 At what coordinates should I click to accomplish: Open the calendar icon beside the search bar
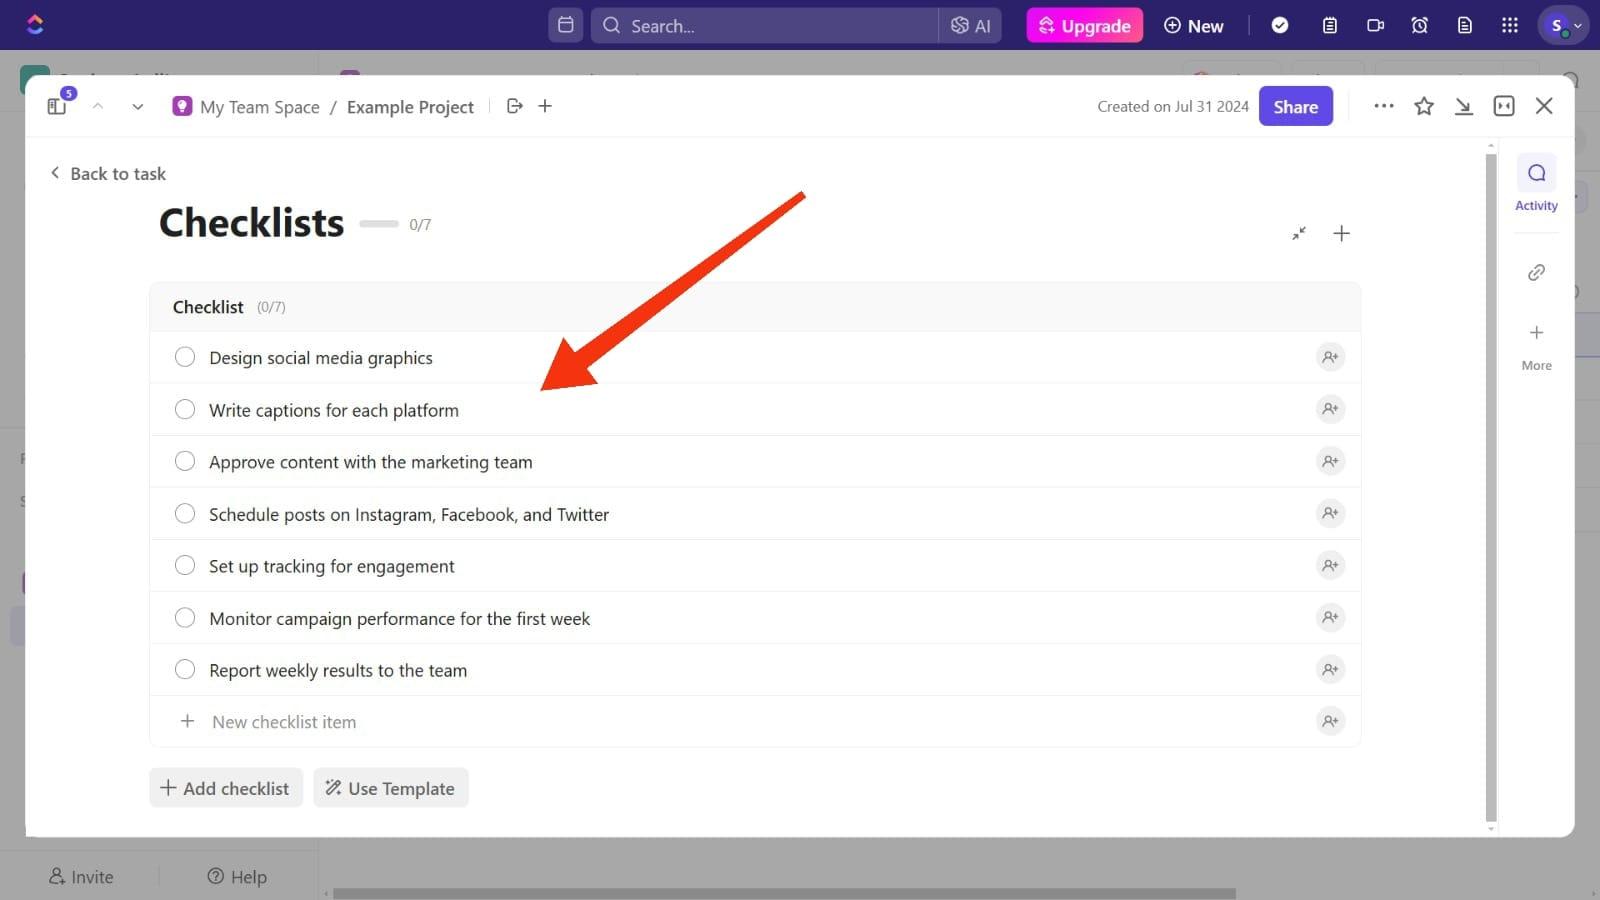565,25
